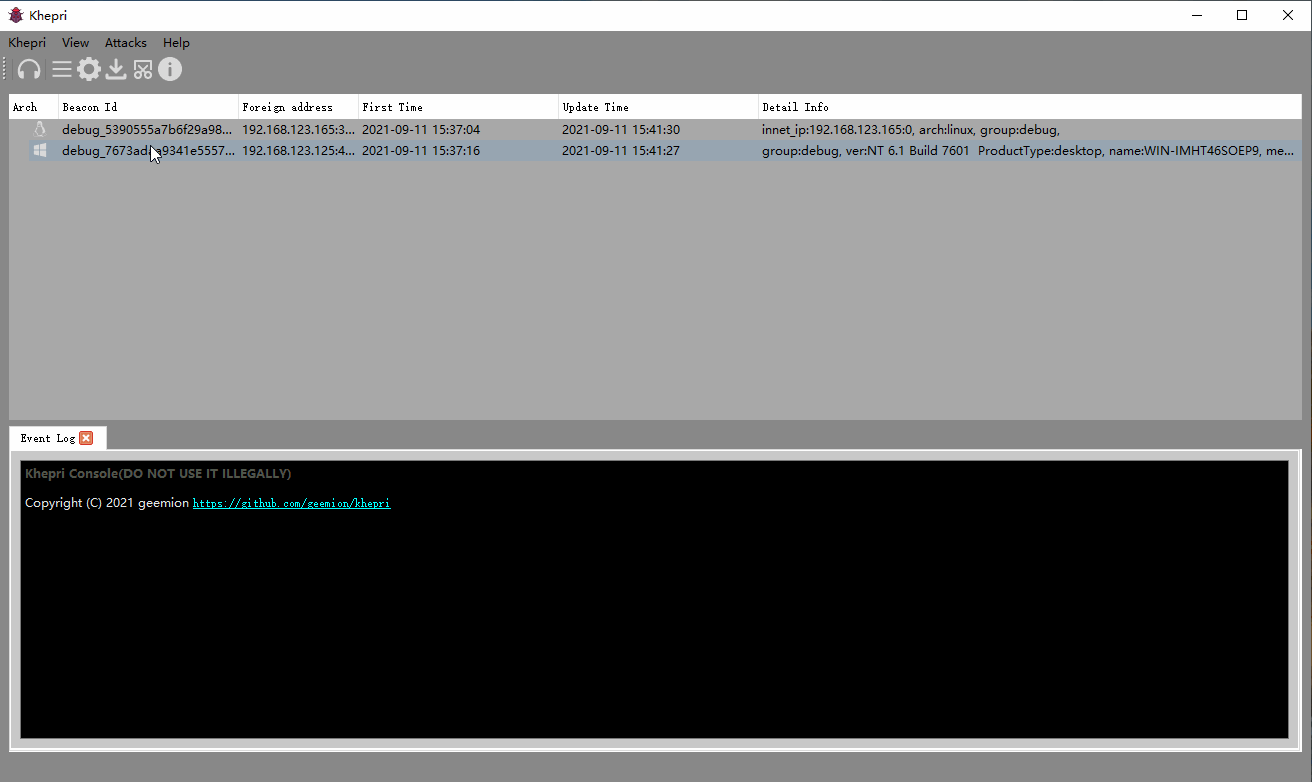Click the Copyright (C) 2021 geemion text
Viewport: 1312px width, 782px height.
coord(107,503)
